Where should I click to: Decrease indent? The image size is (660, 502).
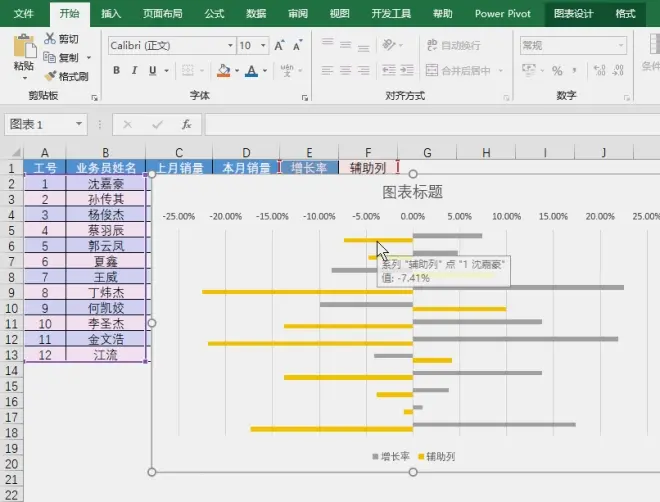389,70
